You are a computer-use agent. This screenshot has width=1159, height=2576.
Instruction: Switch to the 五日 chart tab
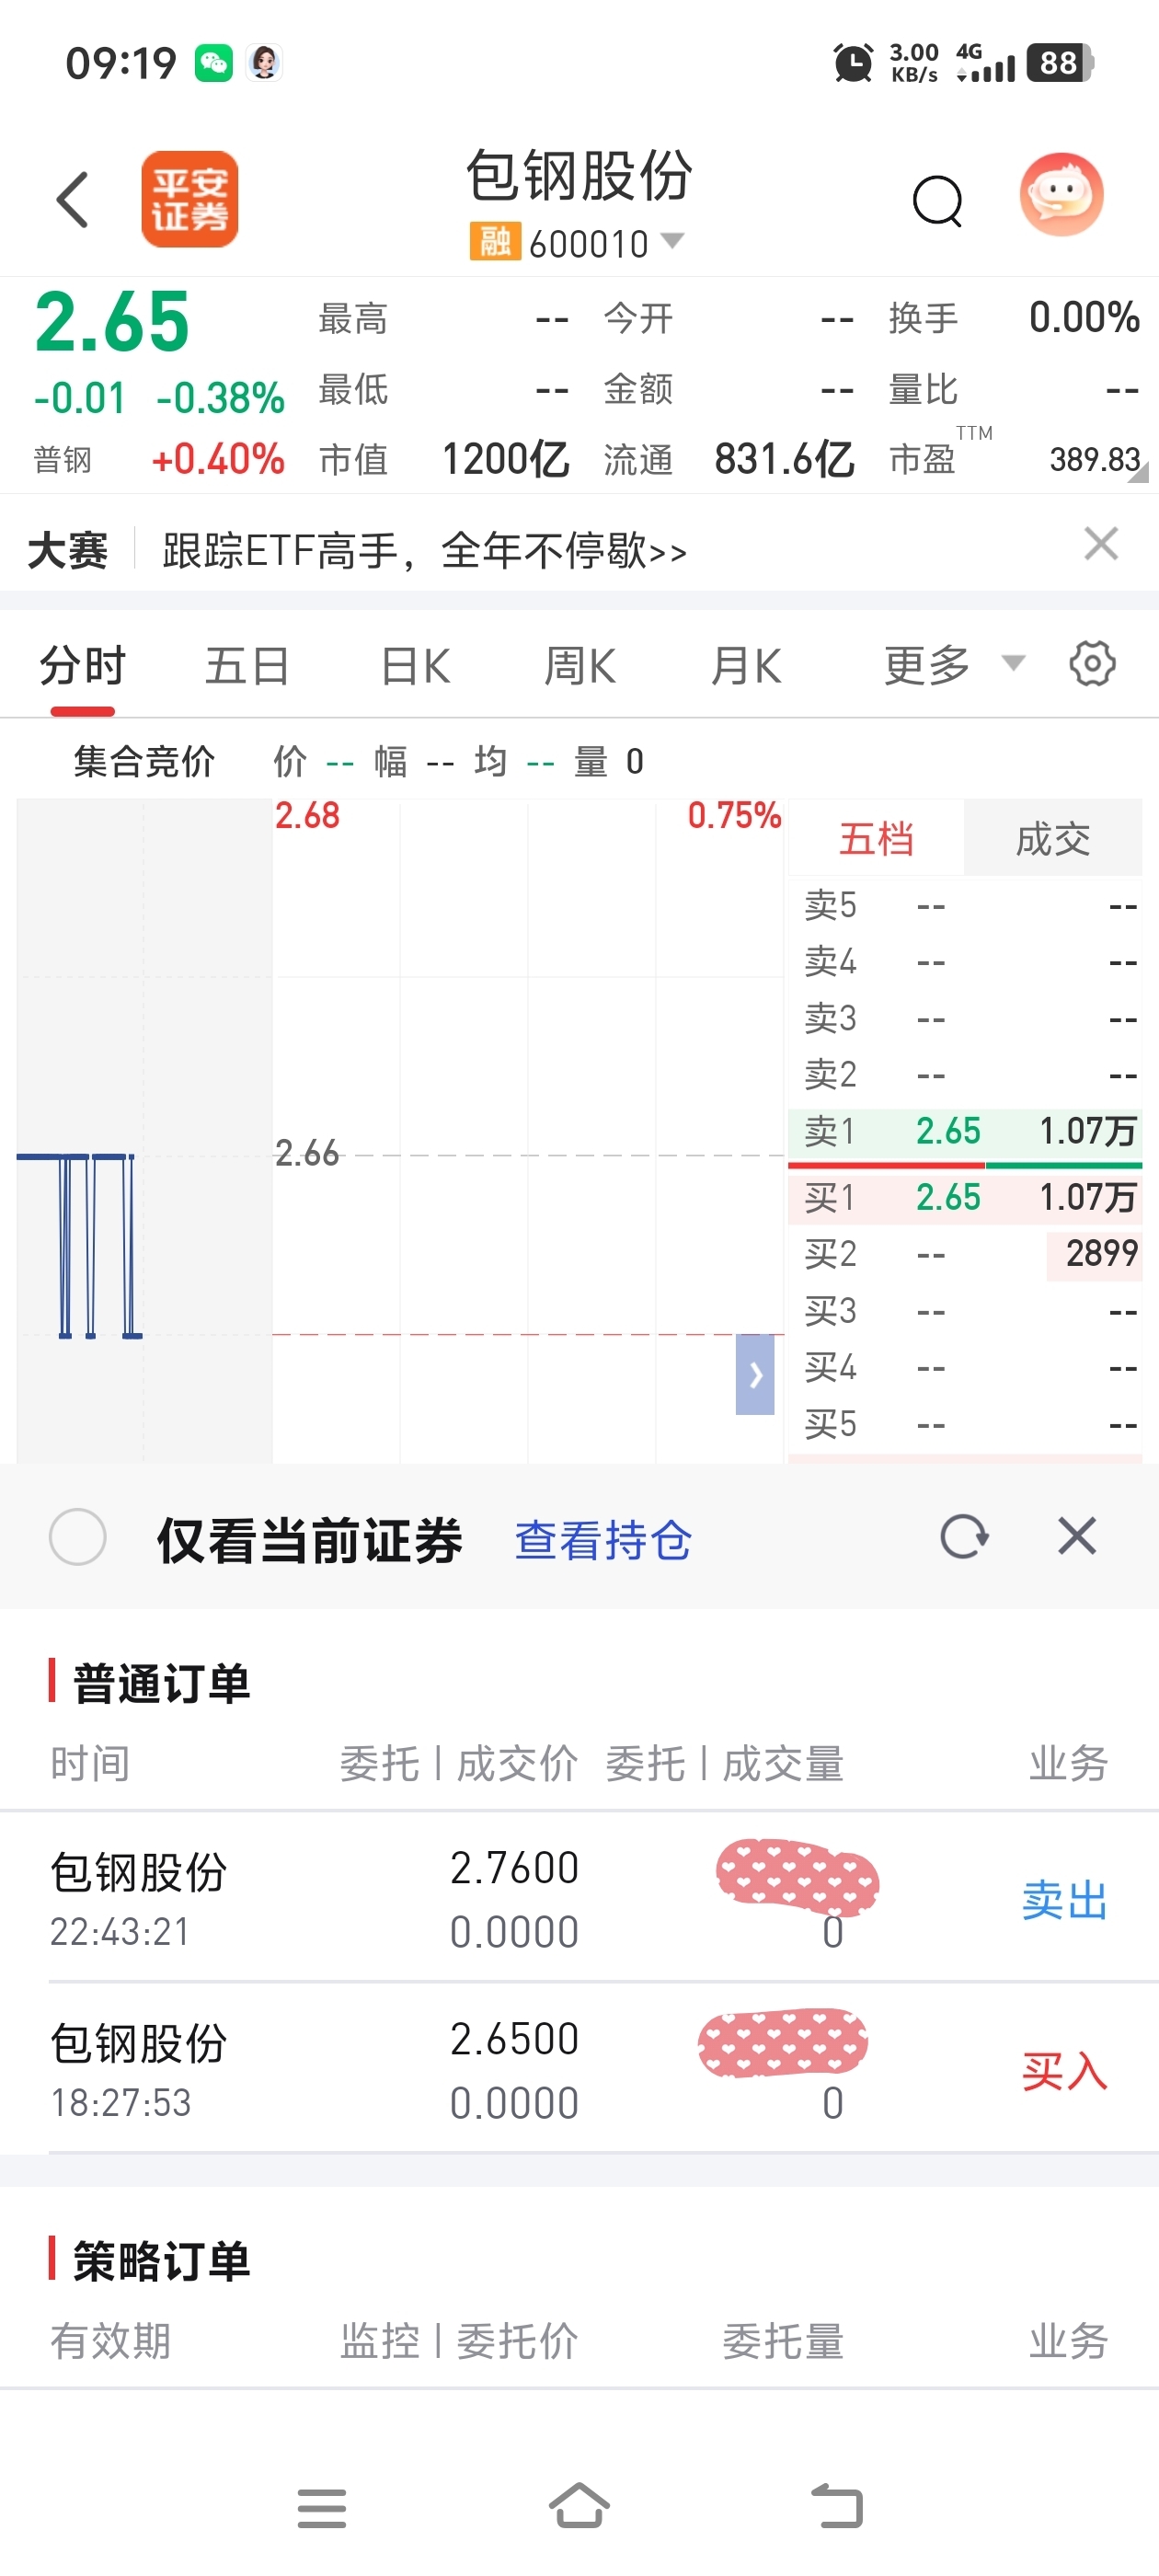248,666
